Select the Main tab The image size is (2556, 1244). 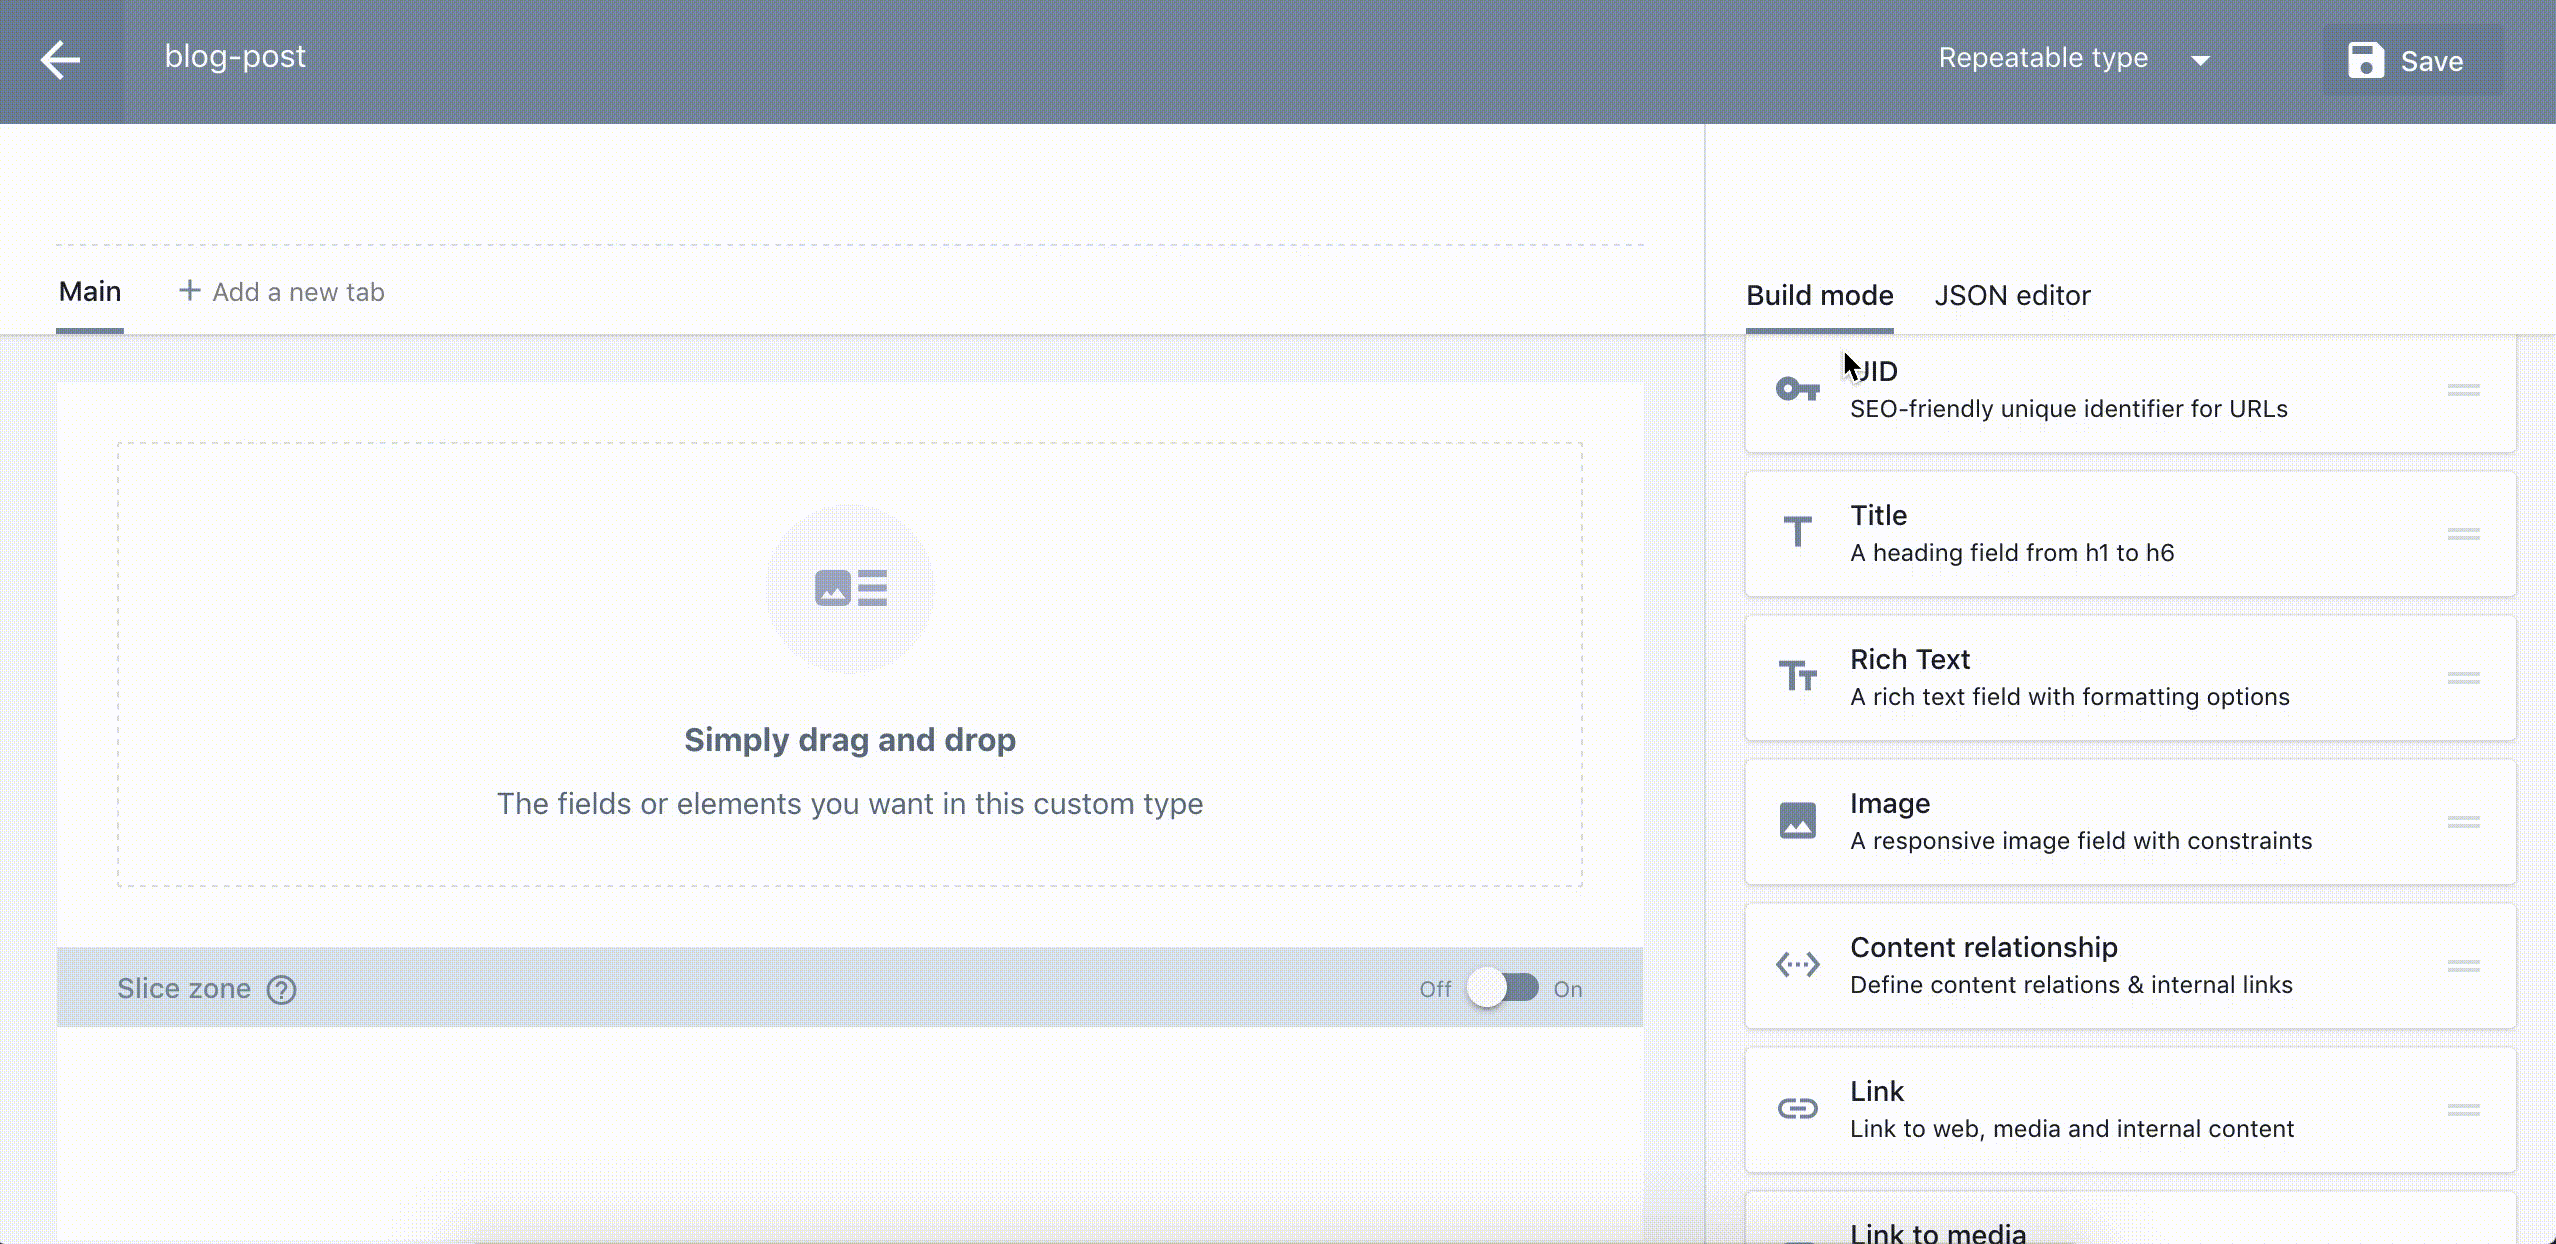(x=90, y=292)
